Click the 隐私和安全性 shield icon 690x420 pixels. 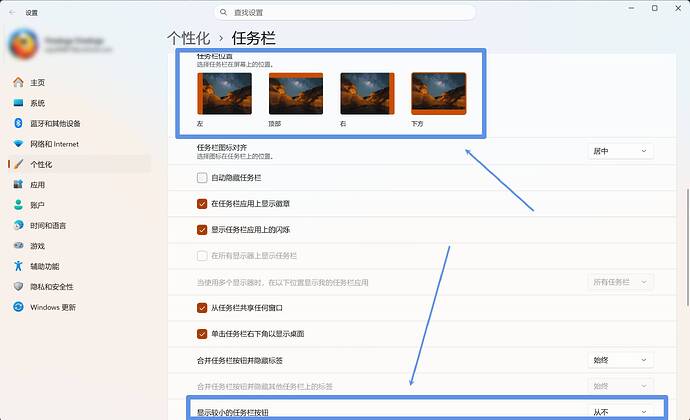click(x=18, y=287)
